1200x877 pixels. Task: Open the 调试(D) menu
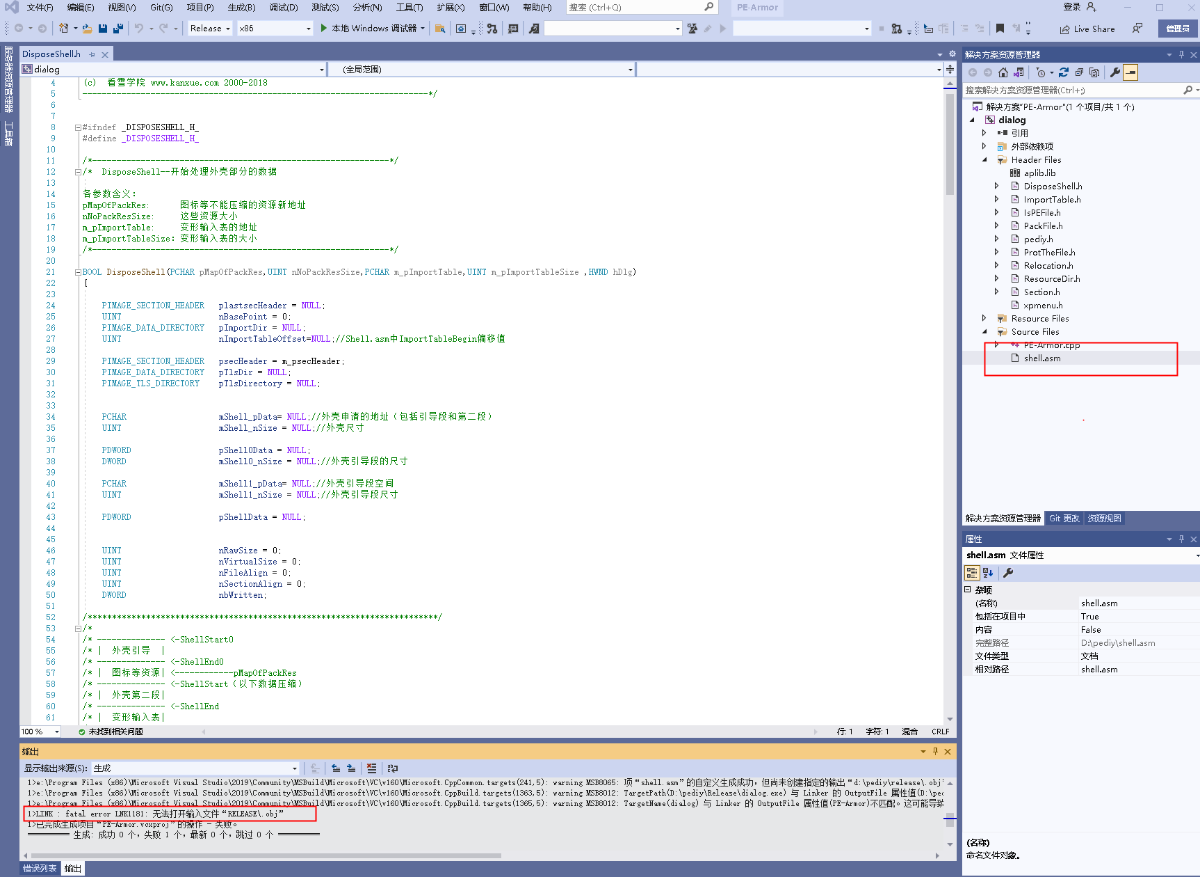pos(283,7)
